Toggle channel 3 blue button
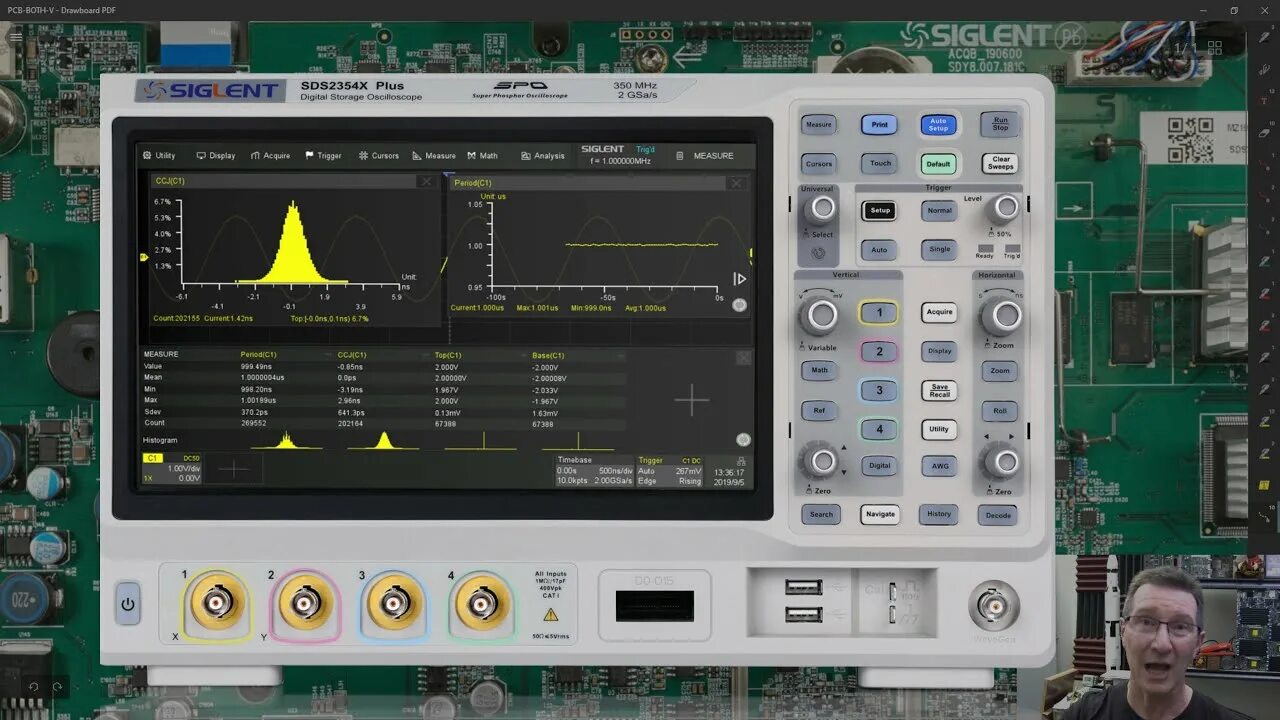The height and width of the screenshot is (720, 1280). [x=879, y=391]
